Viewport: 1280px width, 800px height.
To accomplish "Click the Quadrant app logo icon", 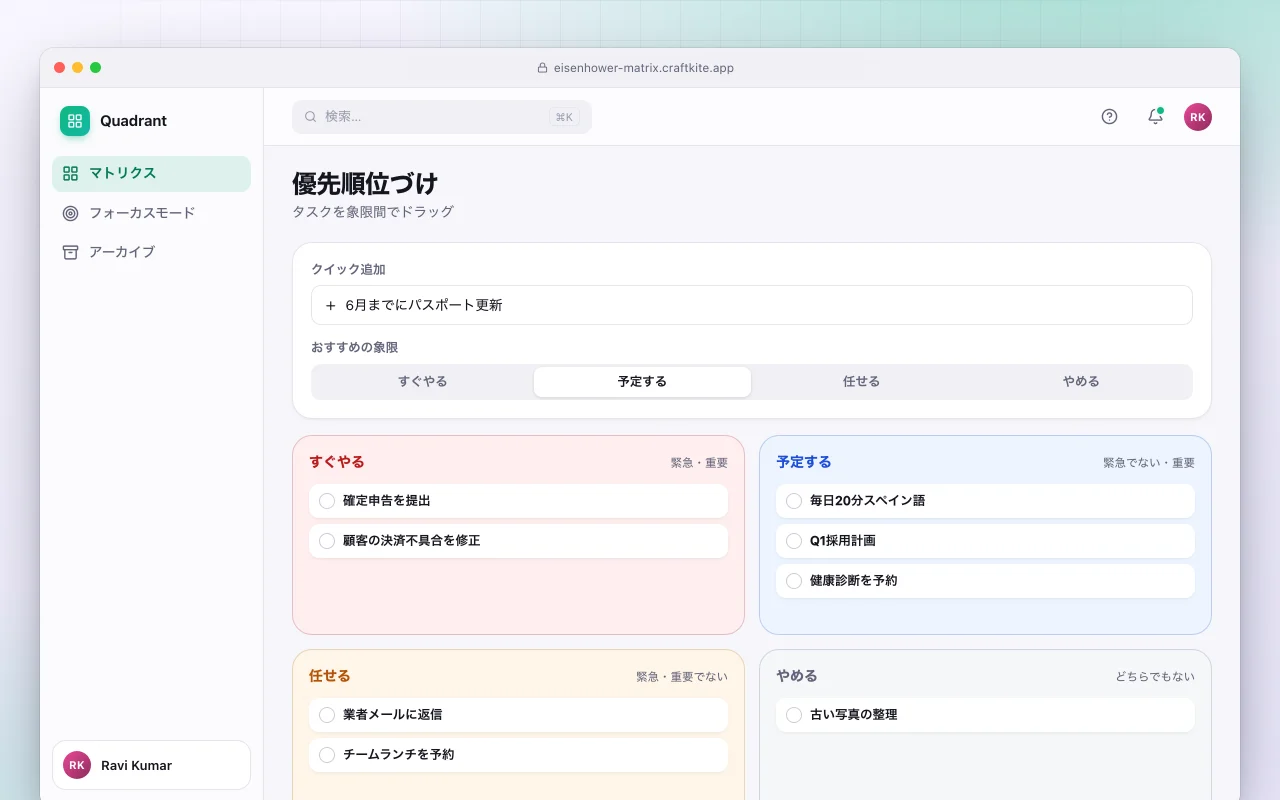I will pos(75,121).
